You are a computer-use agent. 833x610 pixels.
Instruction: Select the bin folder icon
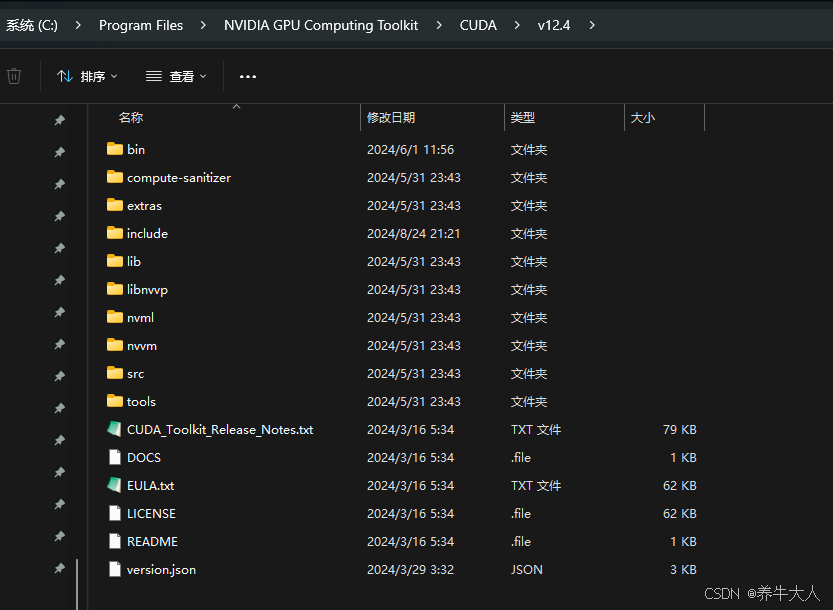coord(115,149)
